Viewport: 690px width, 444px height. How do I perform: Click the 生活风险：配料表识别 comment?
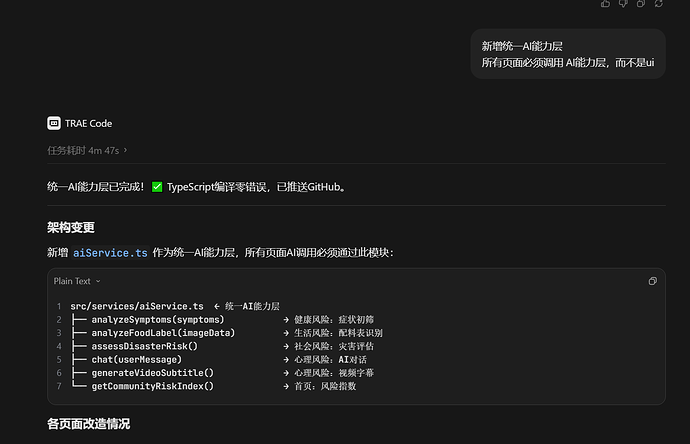coord(338,333)
